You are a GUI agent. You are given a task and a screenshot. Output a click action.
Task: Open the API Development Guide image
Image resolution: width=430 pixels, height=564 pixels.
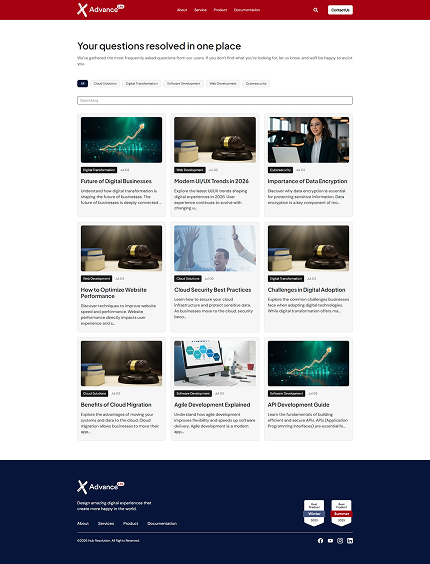pos(308,364)
